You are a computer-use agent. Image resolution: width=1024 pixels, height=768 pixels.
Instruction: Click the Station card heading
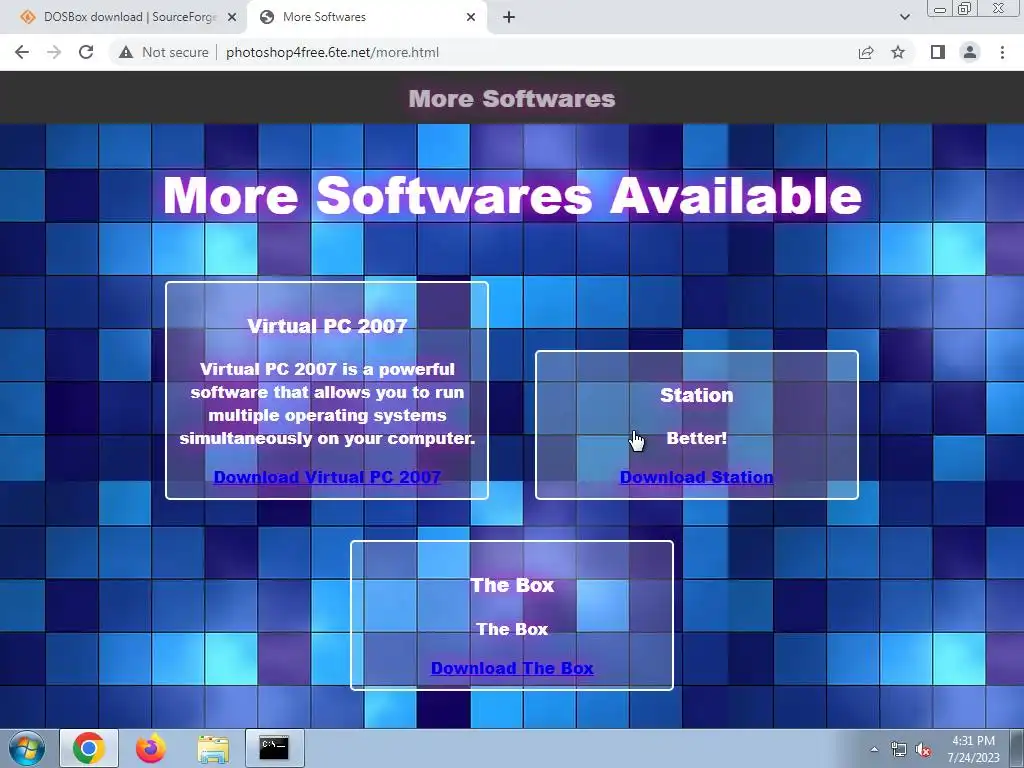click(x=697, y=395)
